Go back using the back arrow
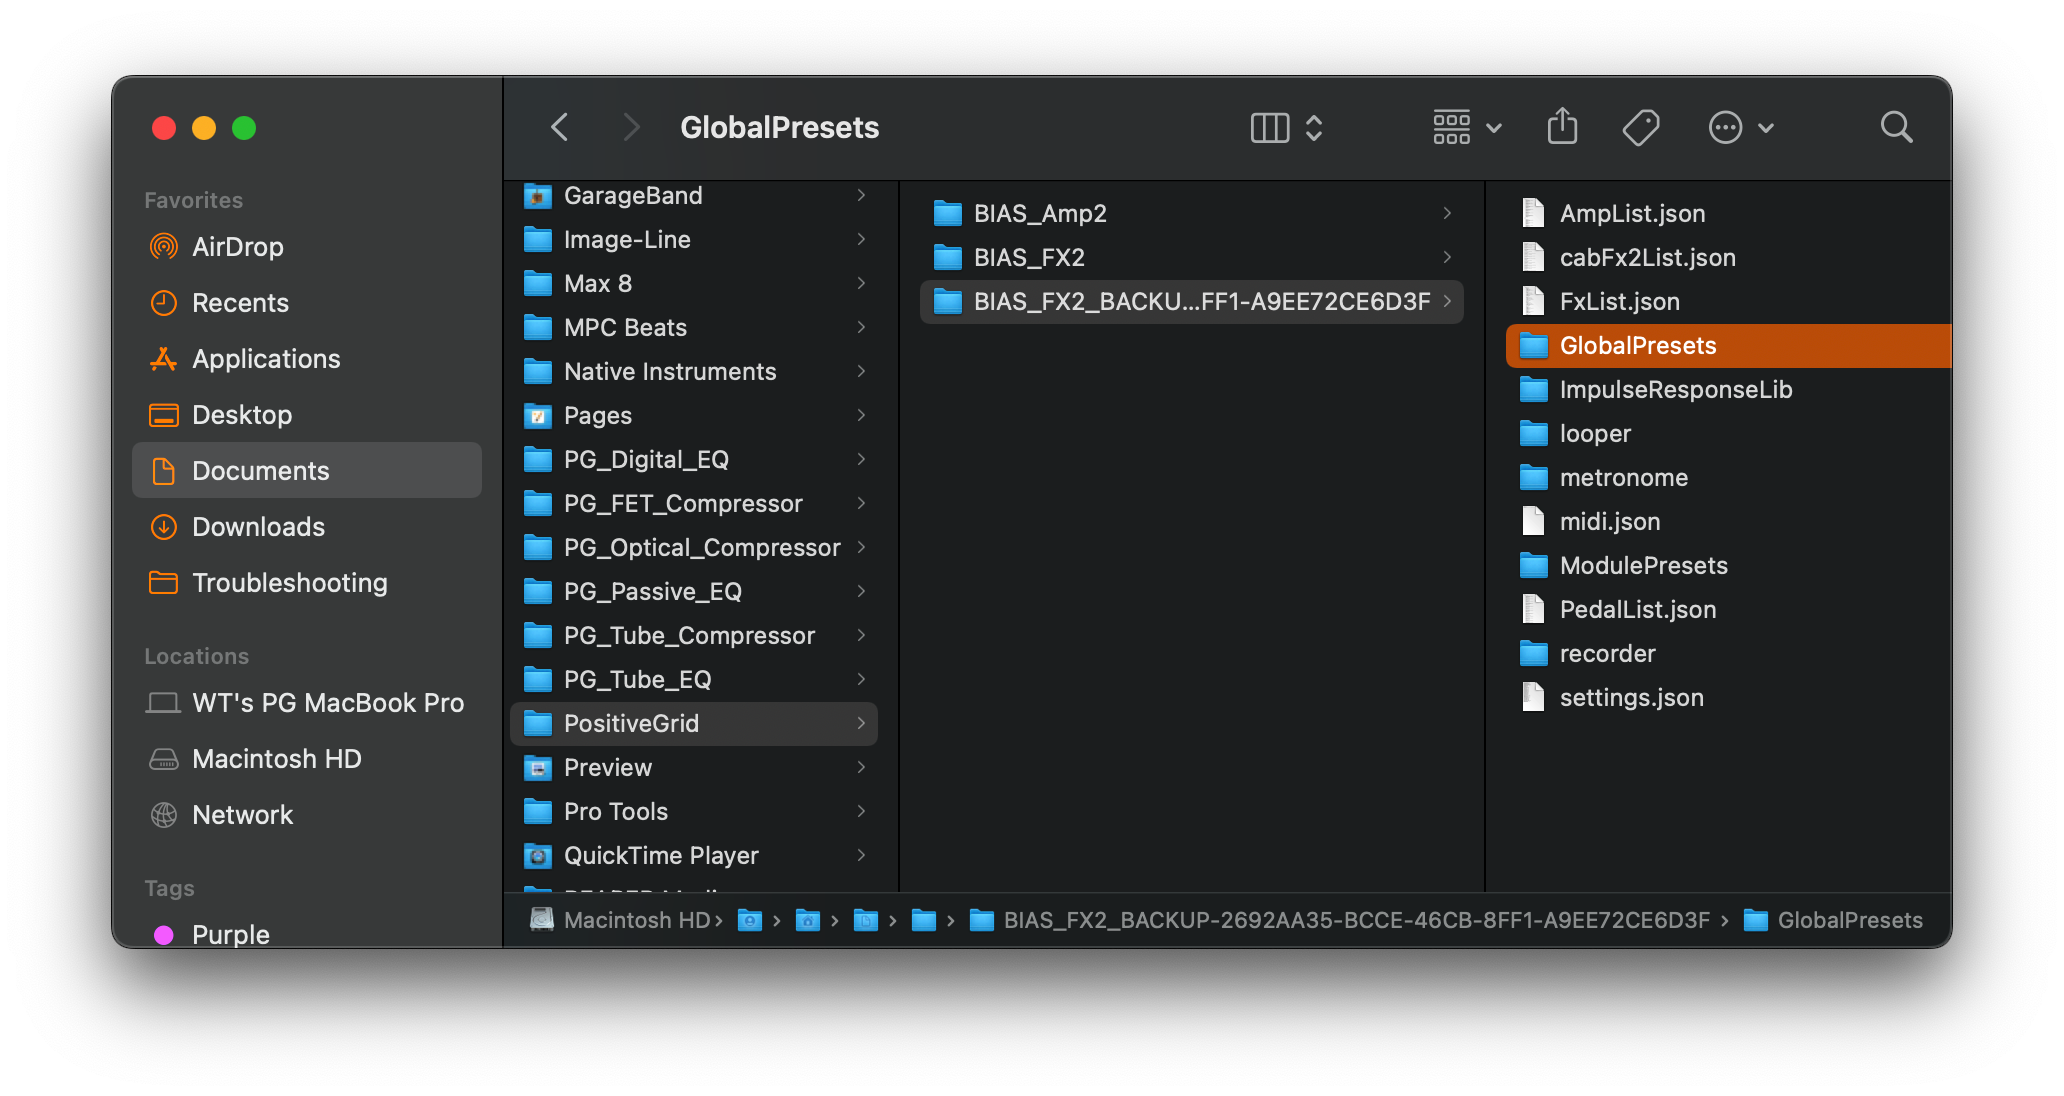2064x1096 pixels. coord(560,127)
